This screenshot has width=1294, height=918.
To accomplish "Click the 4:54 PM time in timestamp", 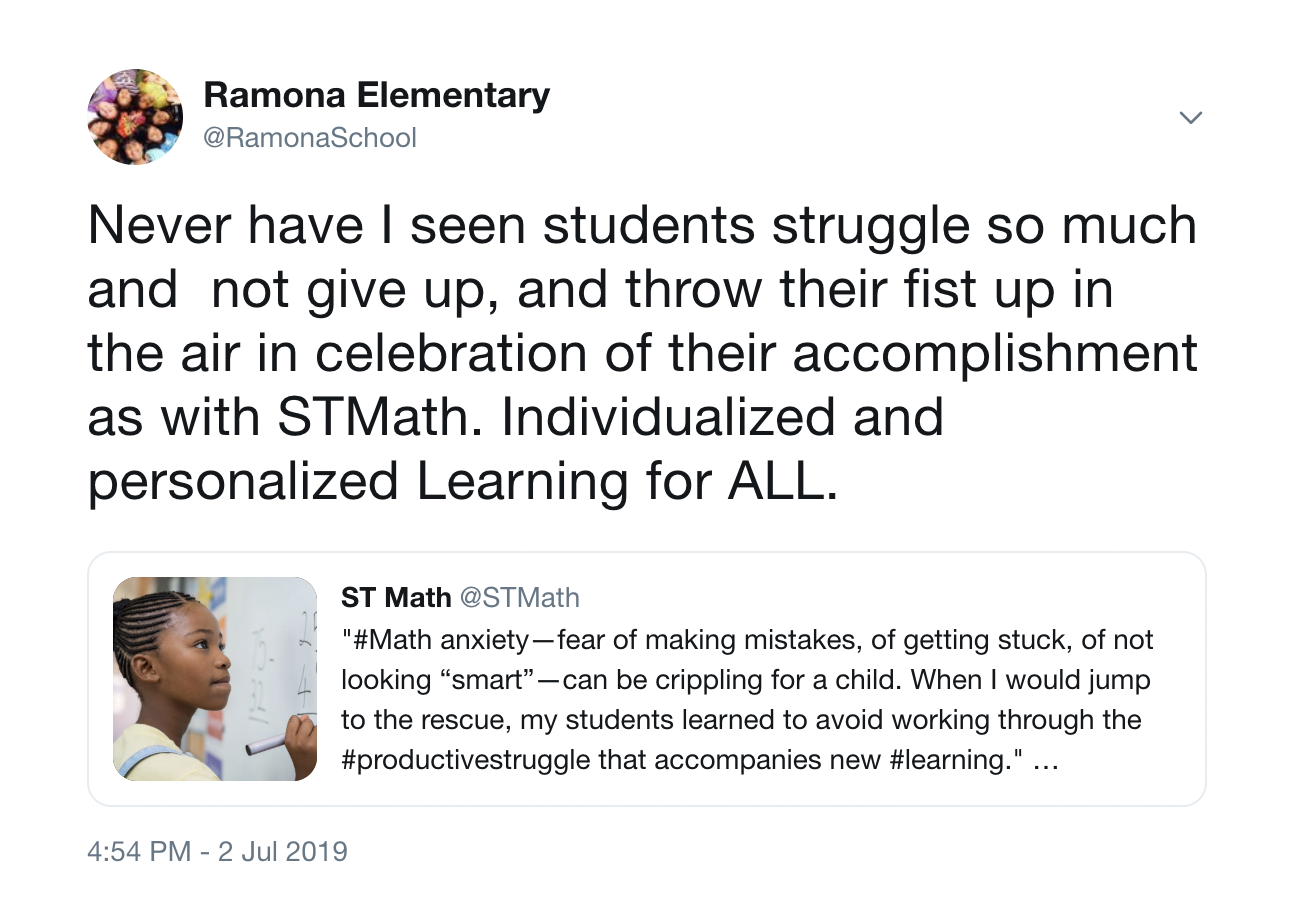I will tap(139, 852).
